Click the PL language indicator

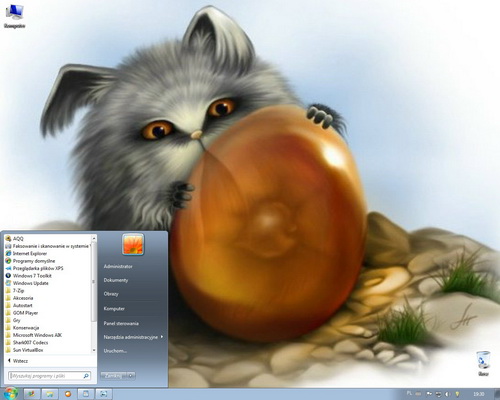(x=409, y=394)
